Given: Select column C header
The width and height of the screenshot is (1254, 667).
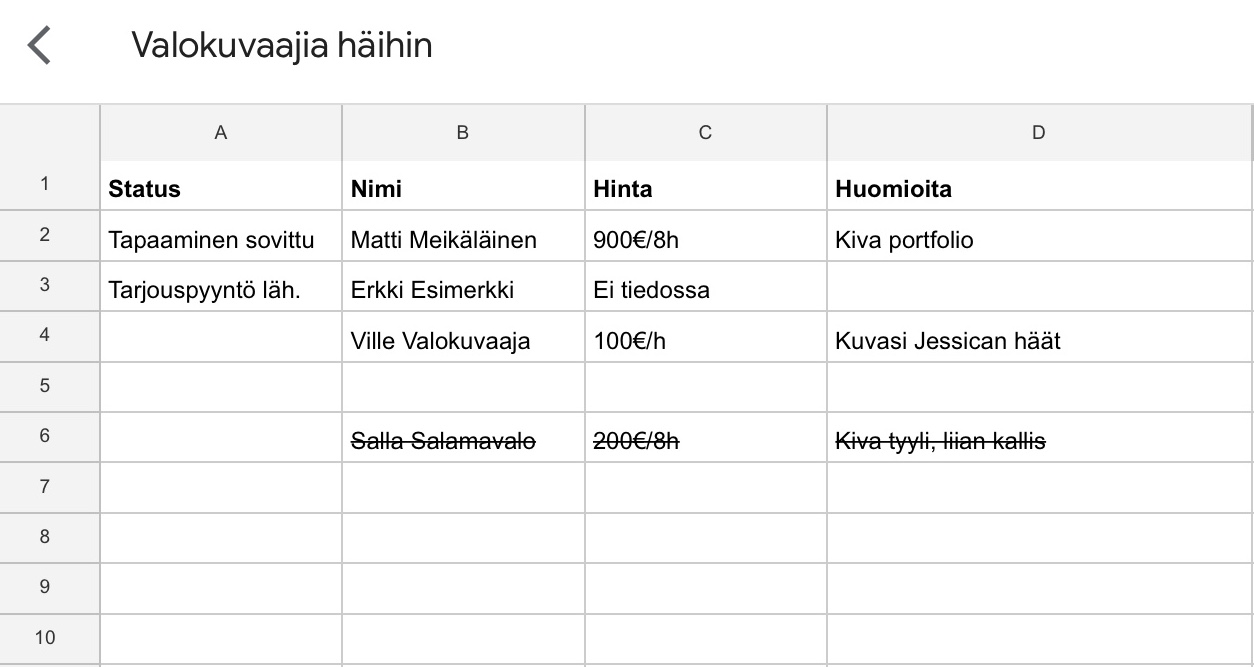Looking at the screenshot, I should 705,132.
